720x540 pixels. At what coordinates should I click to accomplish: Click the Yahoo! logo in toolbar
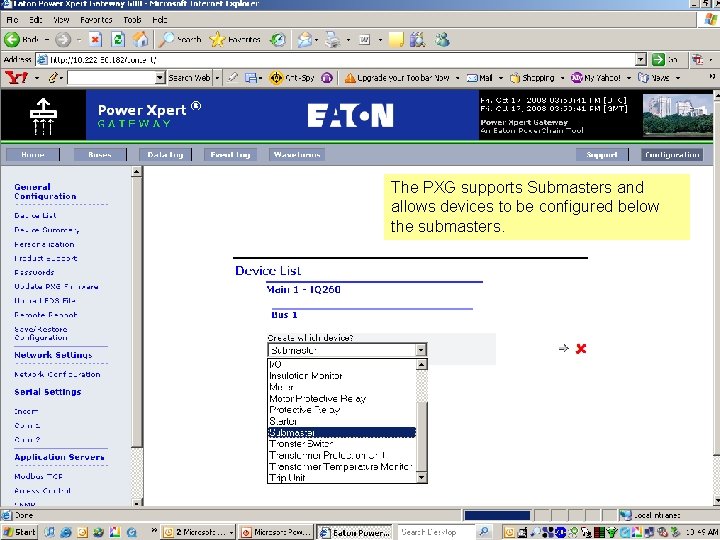pos(16,78)
